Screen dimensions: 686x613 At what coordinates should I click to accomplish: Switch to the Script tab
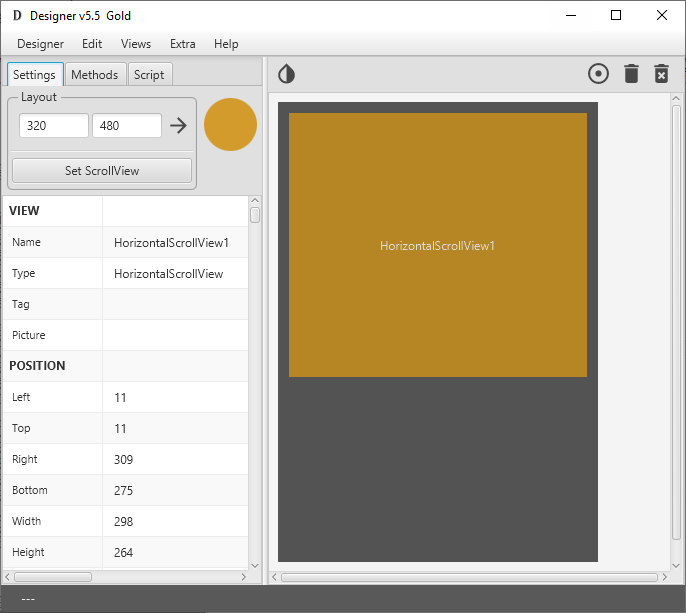[149, 75]
